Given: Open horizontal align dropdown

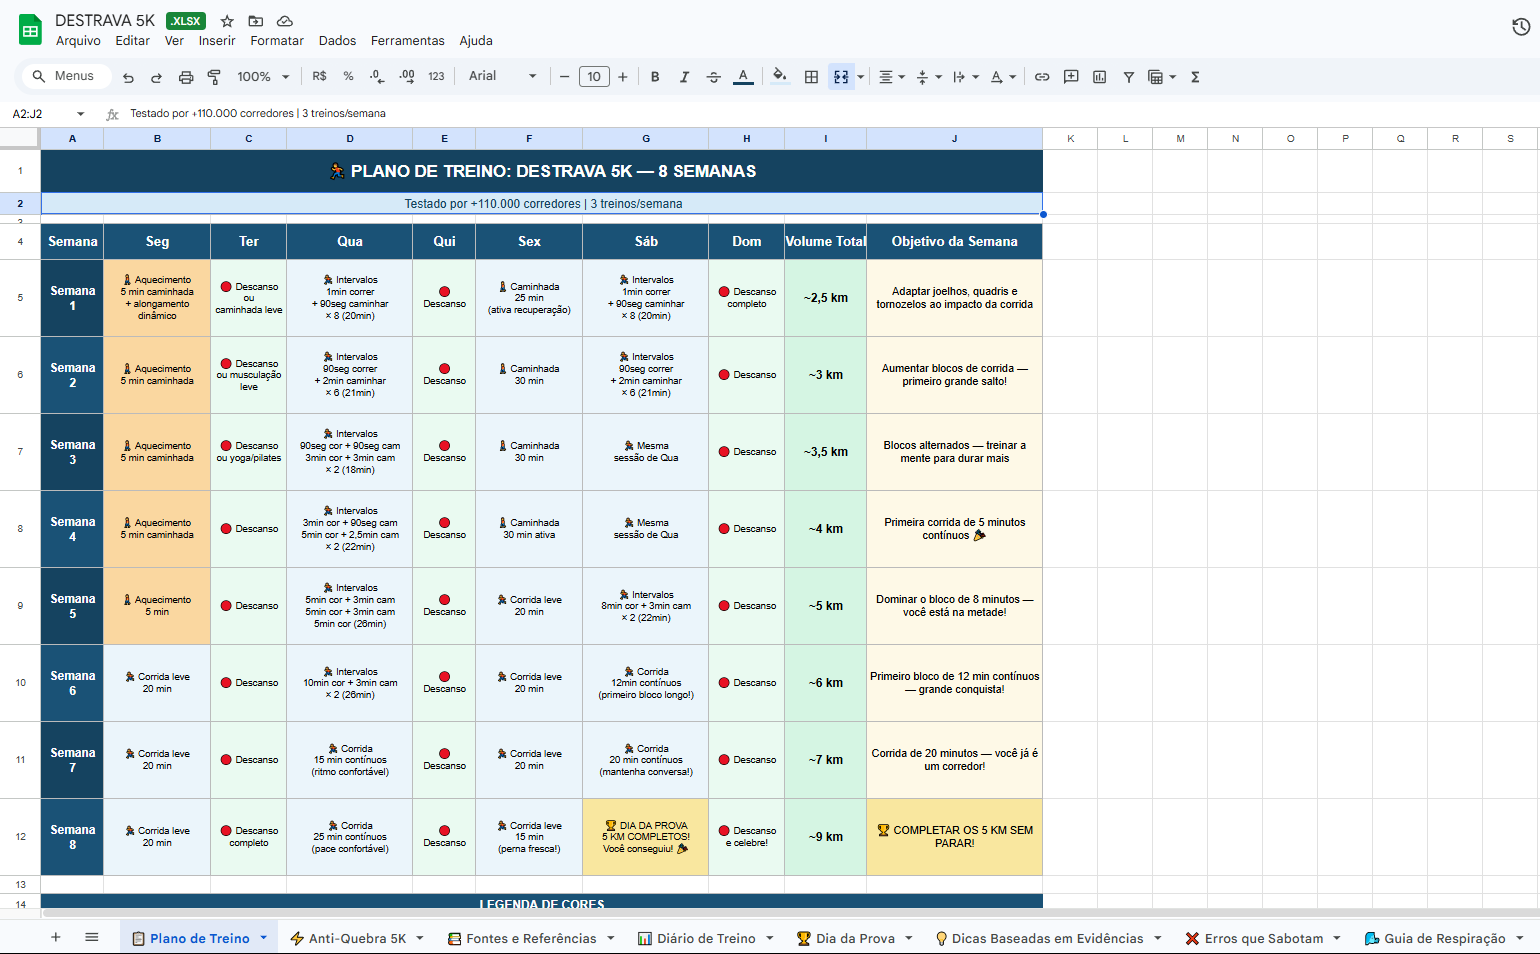Looking at the screenshot, I should click(891, 77).
